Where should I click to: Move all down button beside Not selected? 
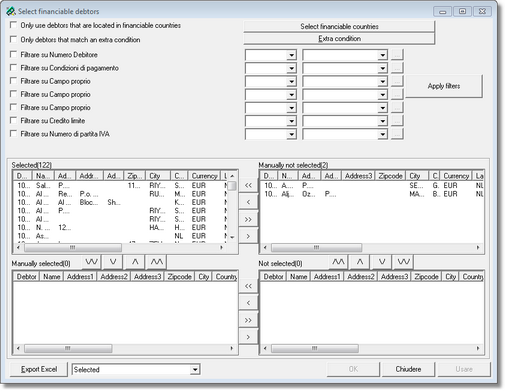click(x=404, y=262)
